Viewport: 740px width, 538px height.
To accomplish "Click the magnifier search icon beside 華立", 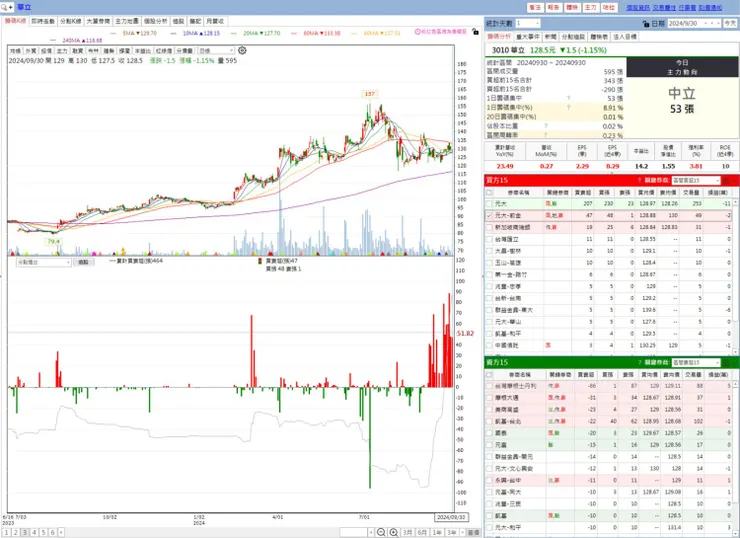I will (4, 8).
